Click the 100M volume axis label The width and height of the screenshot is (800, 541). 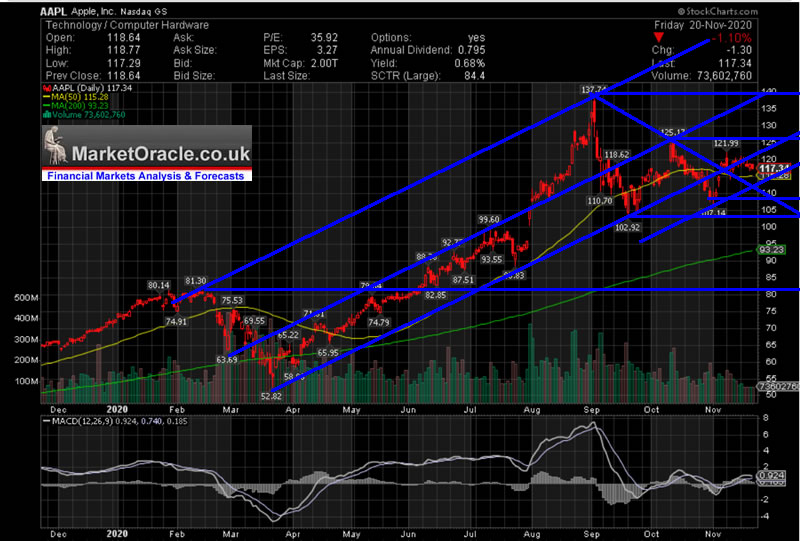click(x=28, y=381)
